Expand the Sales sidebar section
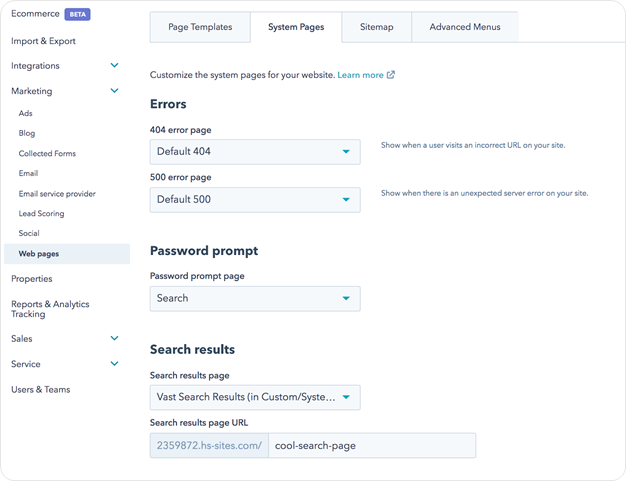The height and width of the screenshot is (481, 626). [114, 339]
